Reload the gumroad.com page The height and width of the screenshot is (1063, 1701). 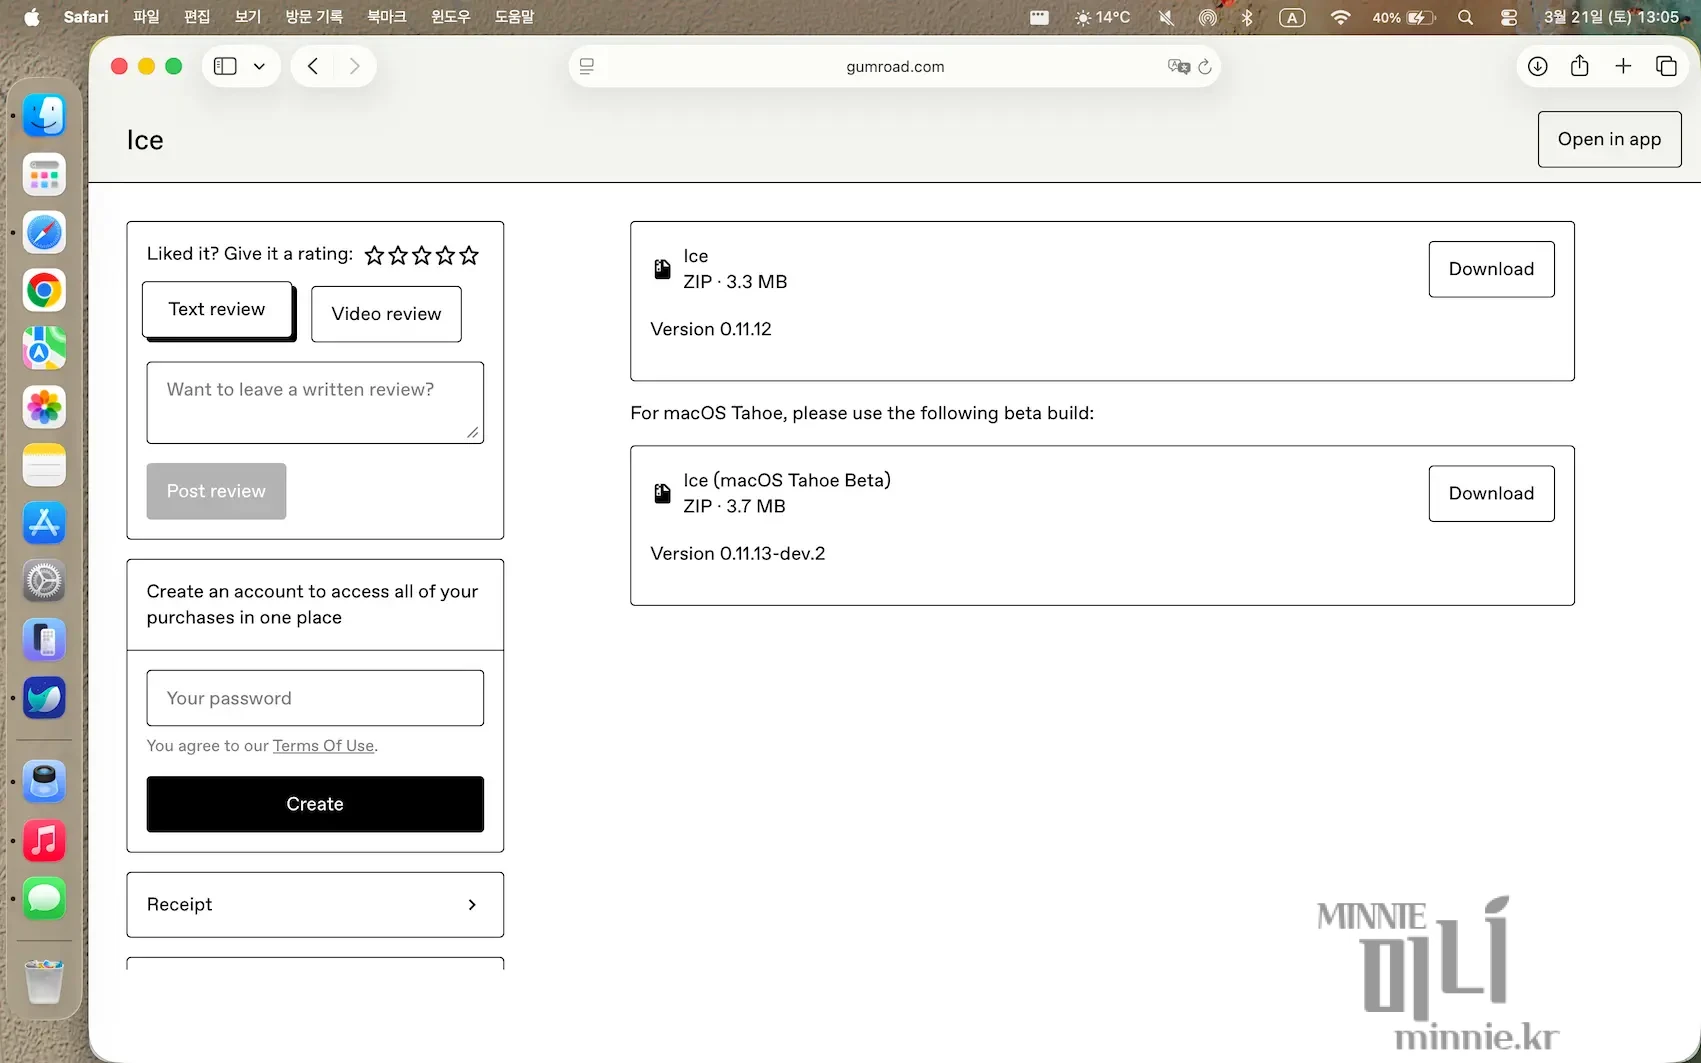[x=1205, y=67]
